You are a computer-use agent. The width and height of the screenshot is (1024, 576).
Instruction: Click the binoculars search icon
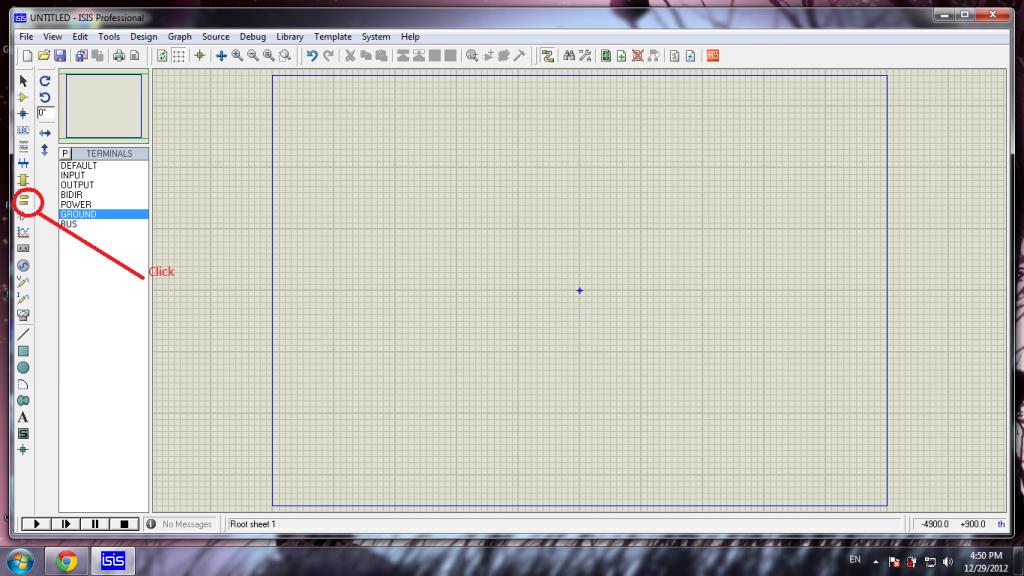(x=569, y=56)
